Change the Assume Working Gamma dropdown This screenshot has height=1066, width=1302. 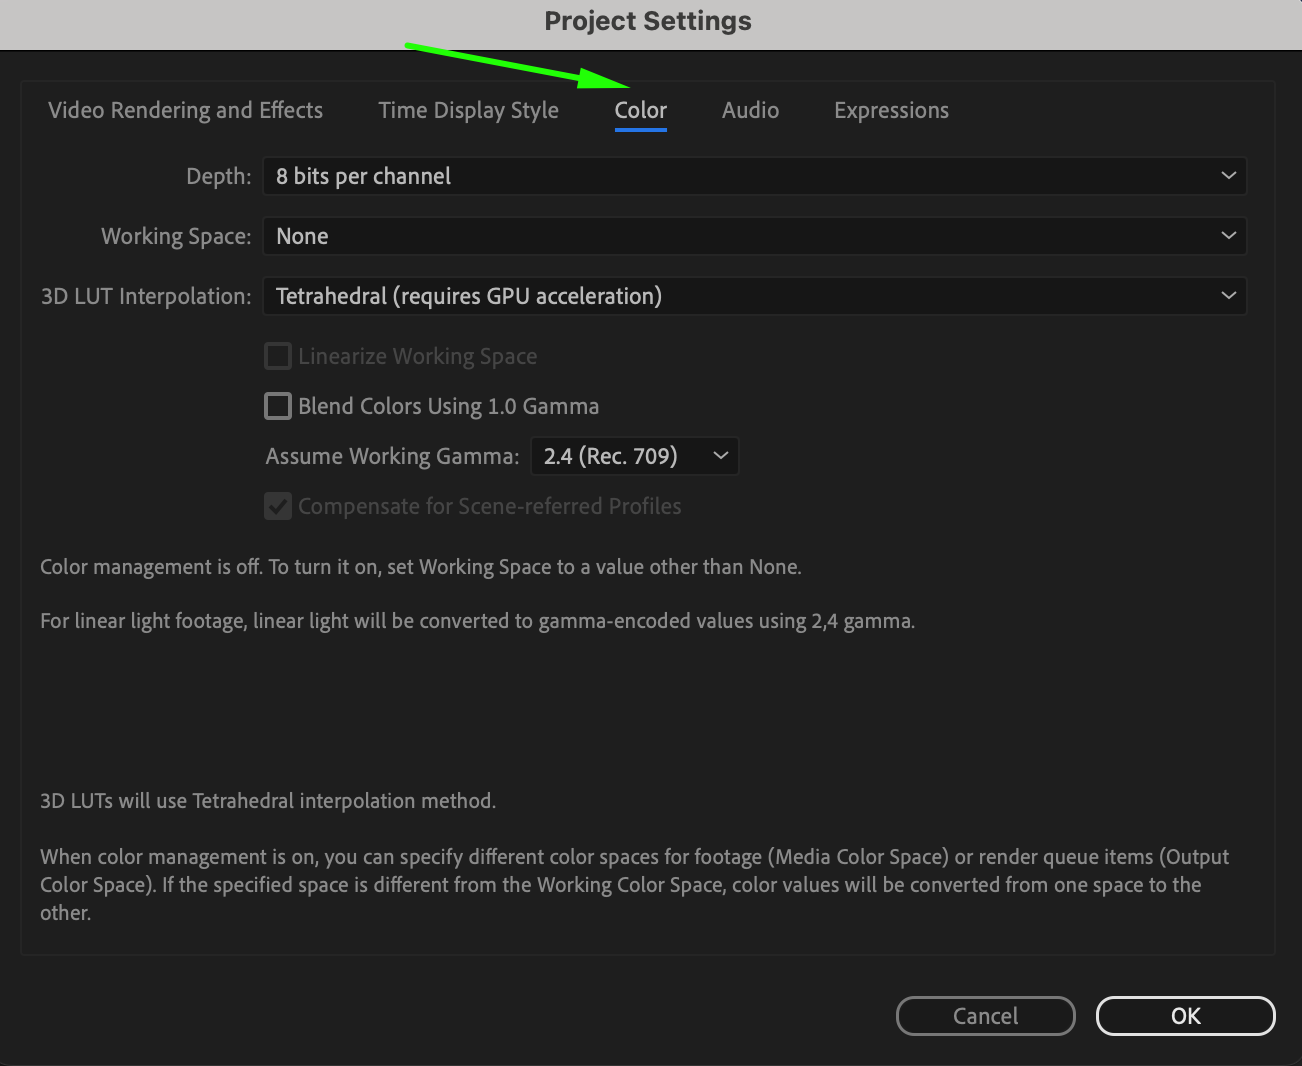634,456
